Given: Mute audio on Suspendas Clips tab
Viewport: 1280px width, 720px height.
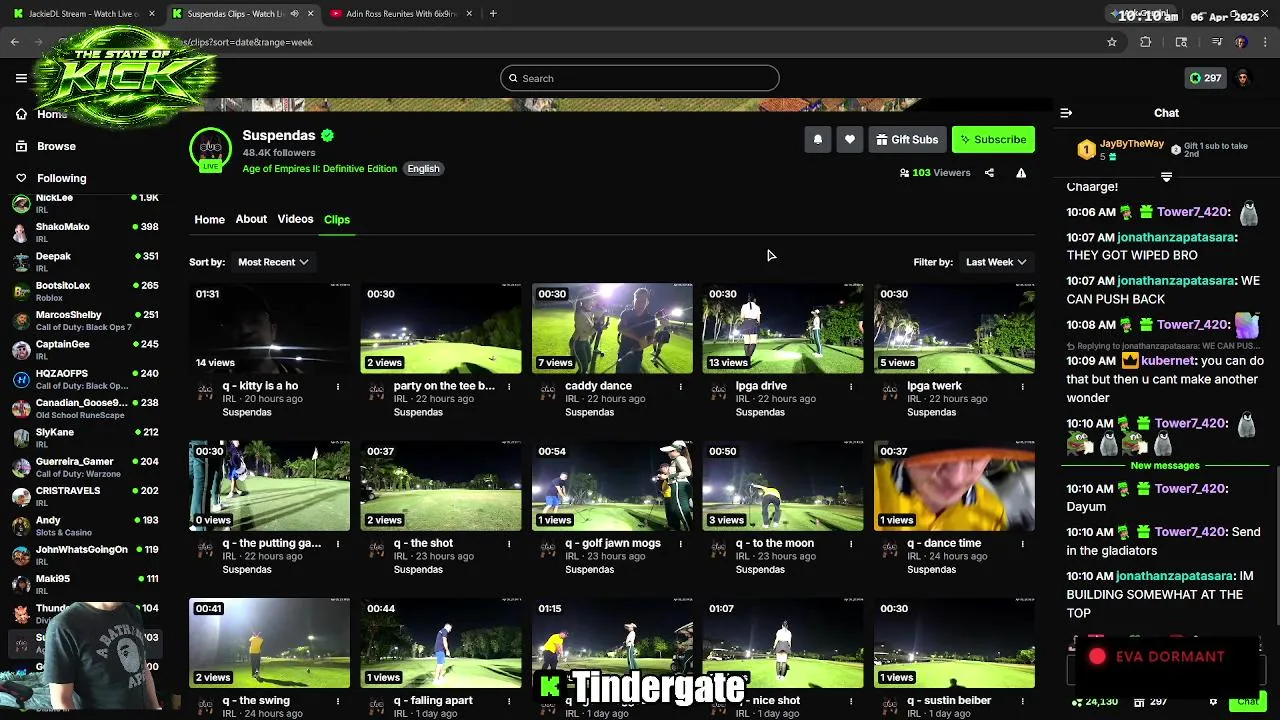Looking at the screenshot, I should pos(294,14).
